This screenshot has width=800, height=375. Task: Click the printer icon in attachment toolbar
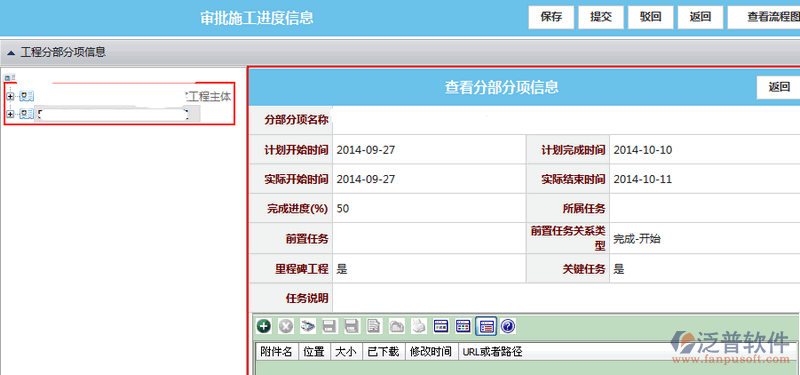(418, 326)
